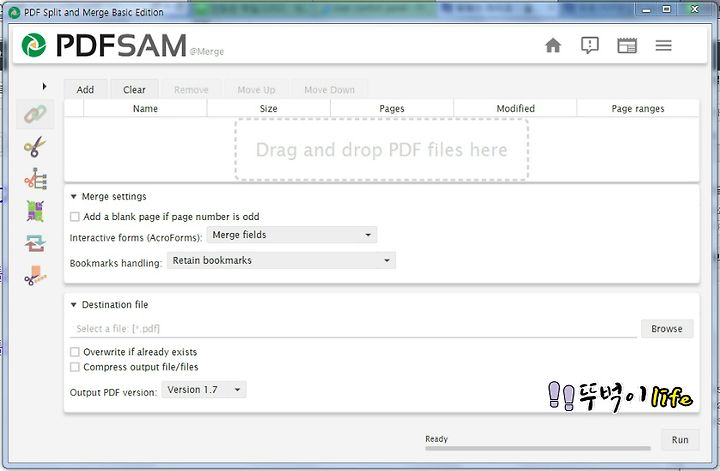Sort by the Size column header

[x=269, y=109]
